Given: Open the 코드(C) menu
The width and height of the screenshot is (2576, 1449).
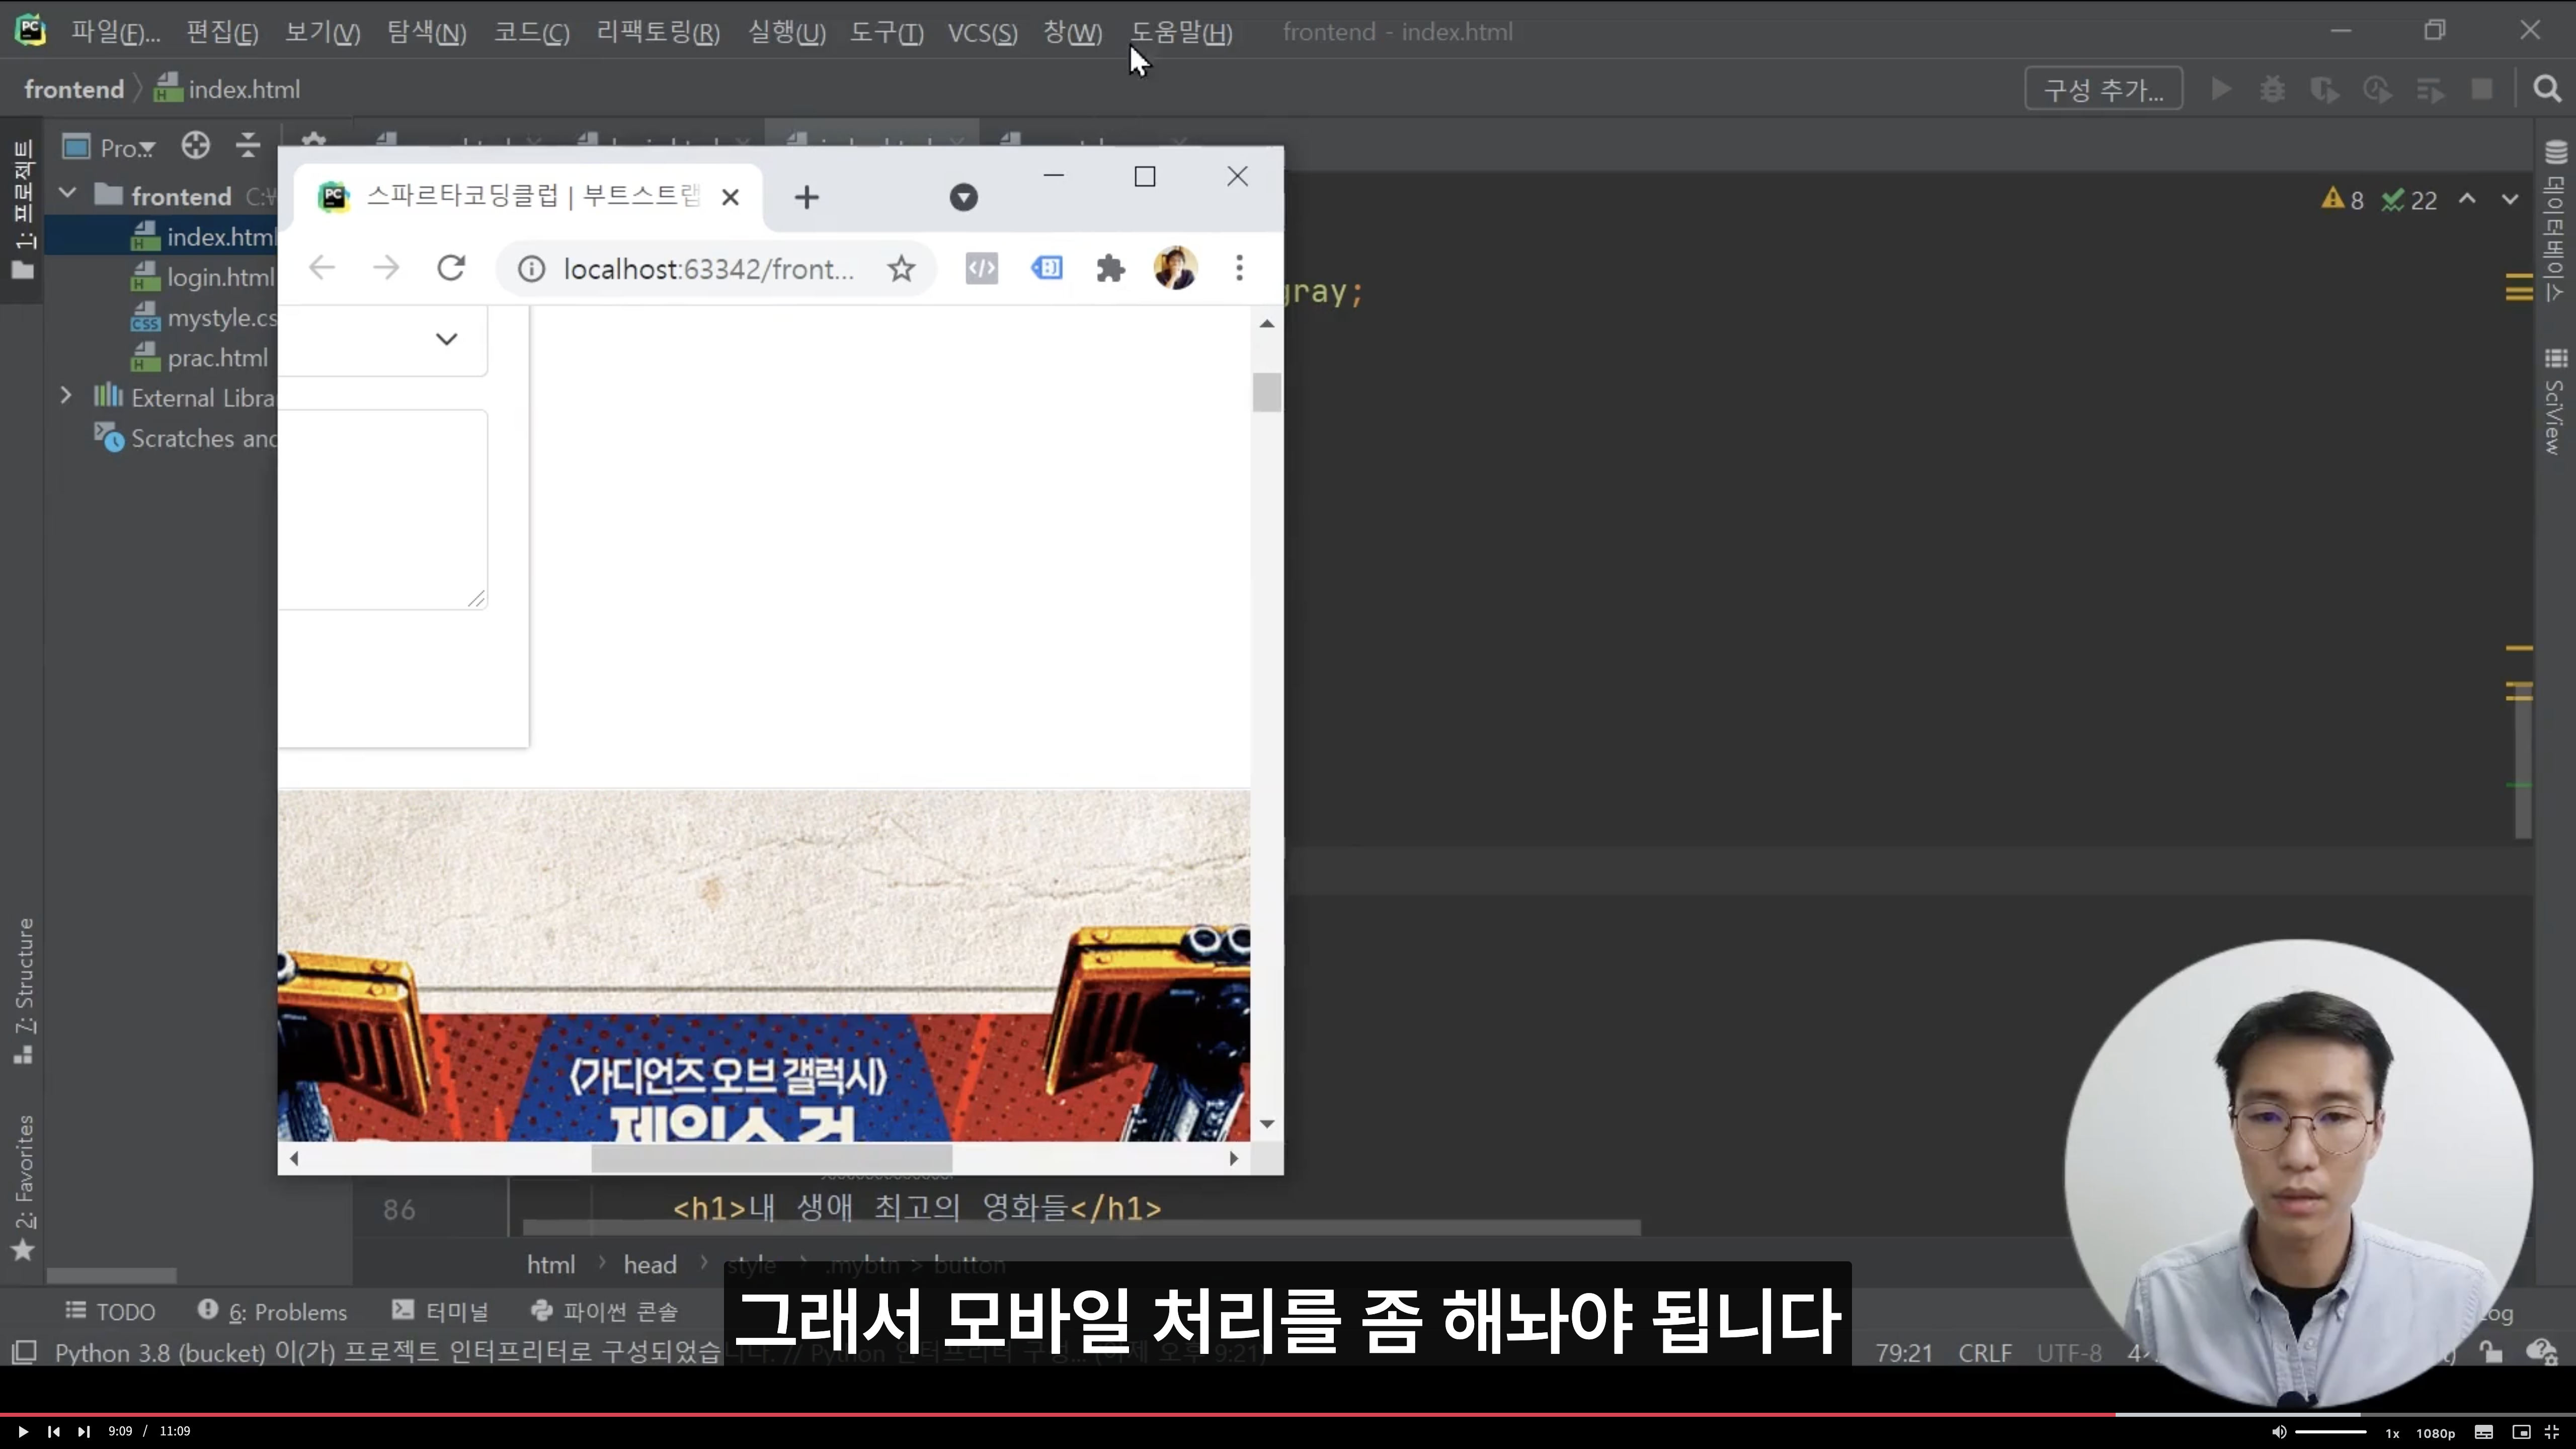Looking at the screenshot, I should [x=531, y=32].
